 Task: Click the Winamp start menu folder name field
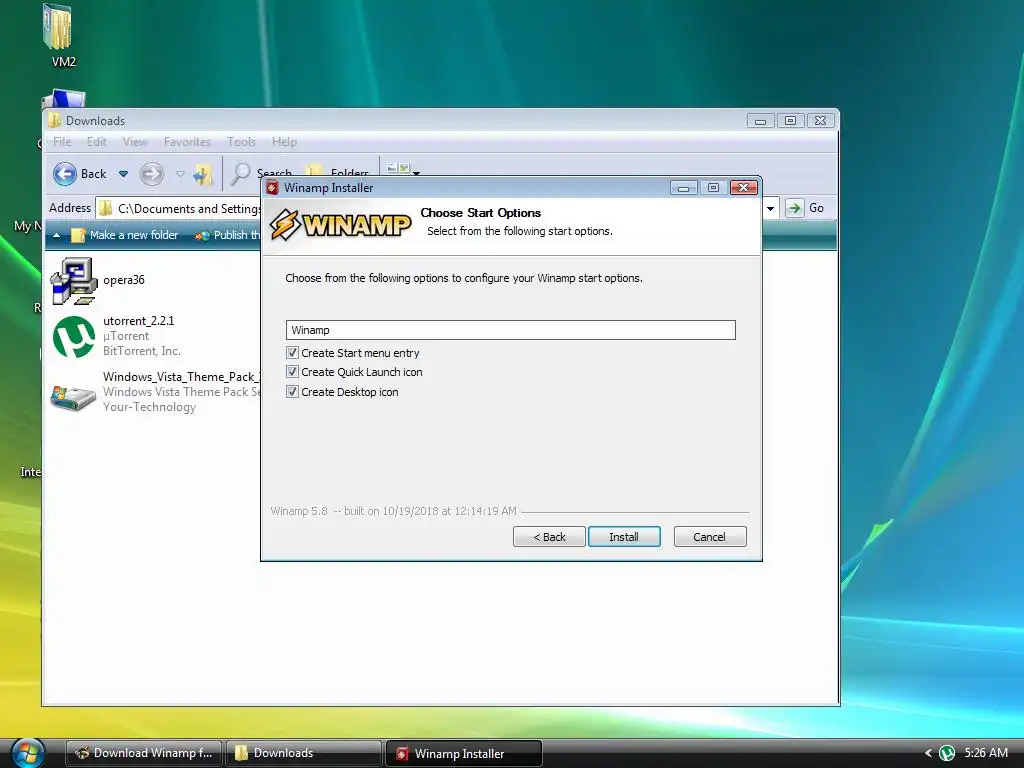(511, 330)
